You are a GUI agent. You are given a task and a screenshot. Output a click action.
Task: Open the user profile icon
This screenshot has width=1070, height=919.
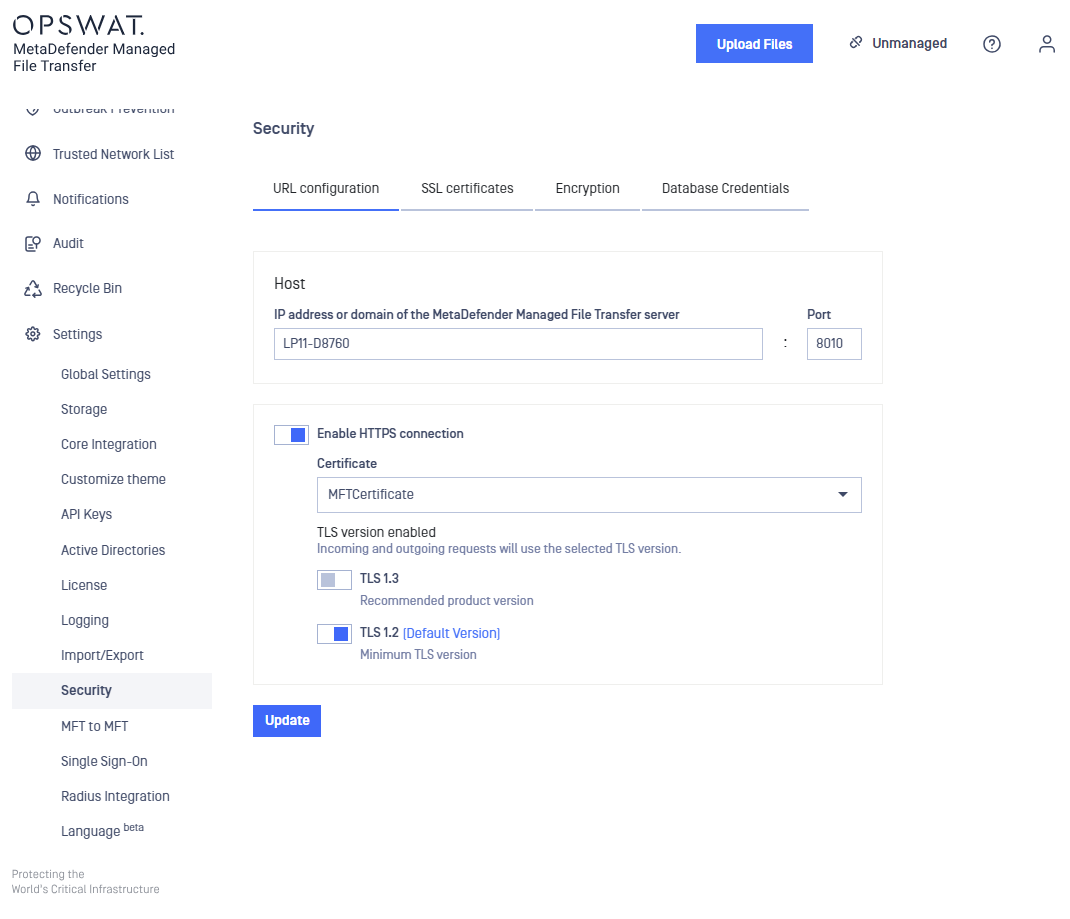tap(1047, 44)
